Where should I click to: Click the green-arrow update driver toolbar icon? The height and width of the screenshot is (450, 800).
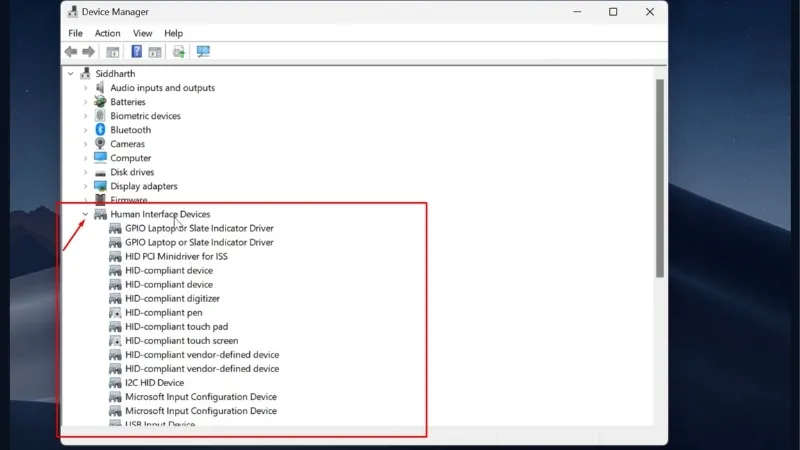pos(178,52)
